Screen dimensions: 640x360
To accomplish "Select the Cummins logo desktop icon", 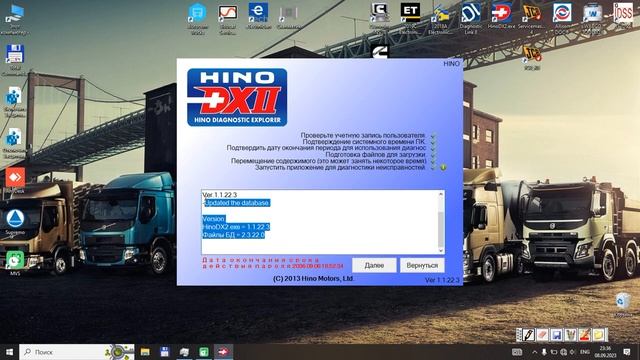I will tap(380, 52).
